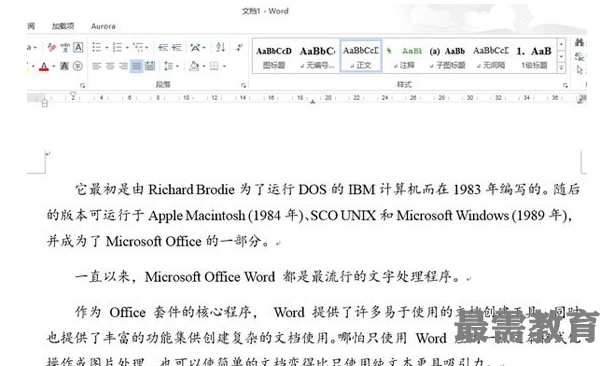Image resolution: width=606 pixels, height=366 pixels.
Task: Click the text 'Microsoft Office Word'
Action: (x=210, y=277)
